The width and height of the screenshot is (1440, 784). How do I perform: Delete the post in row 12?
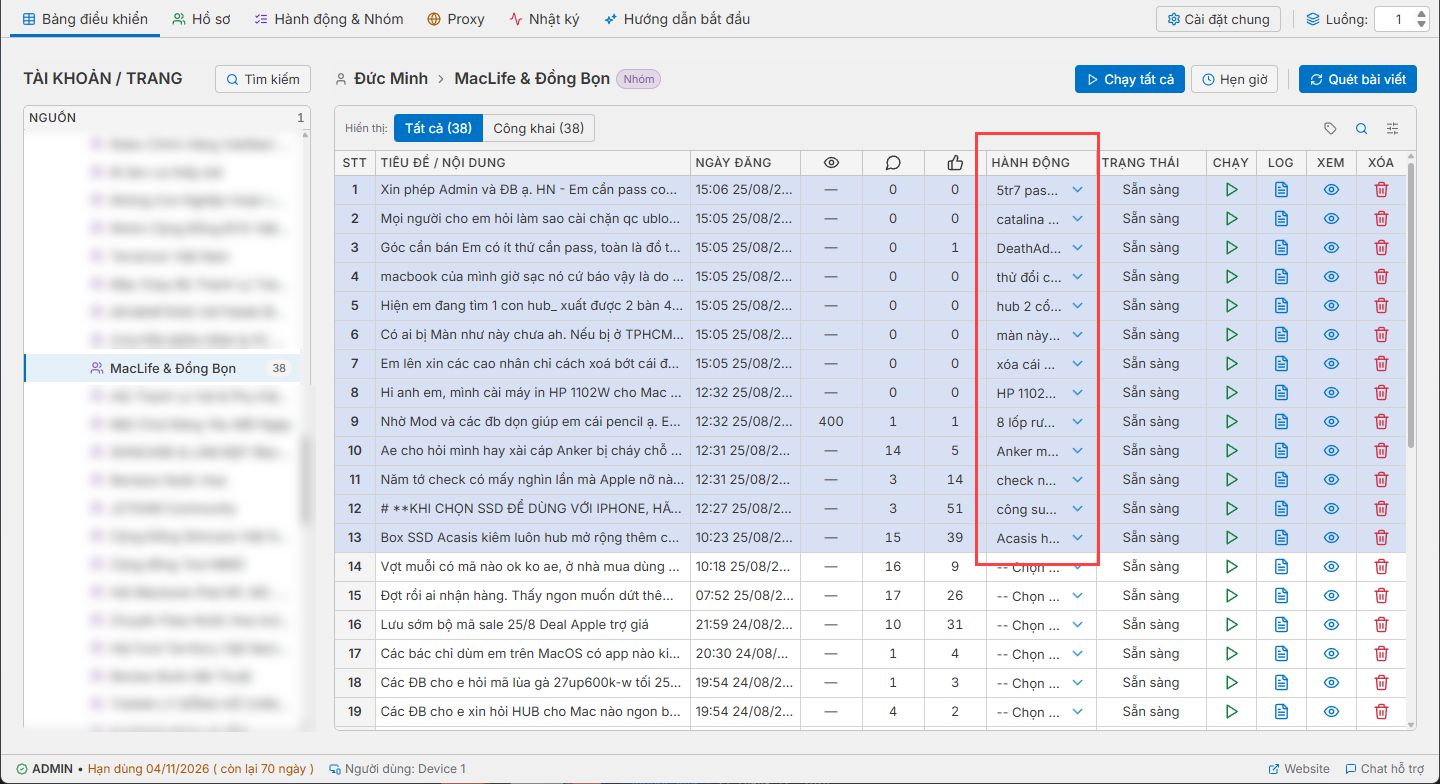(x=1381, y=509)
